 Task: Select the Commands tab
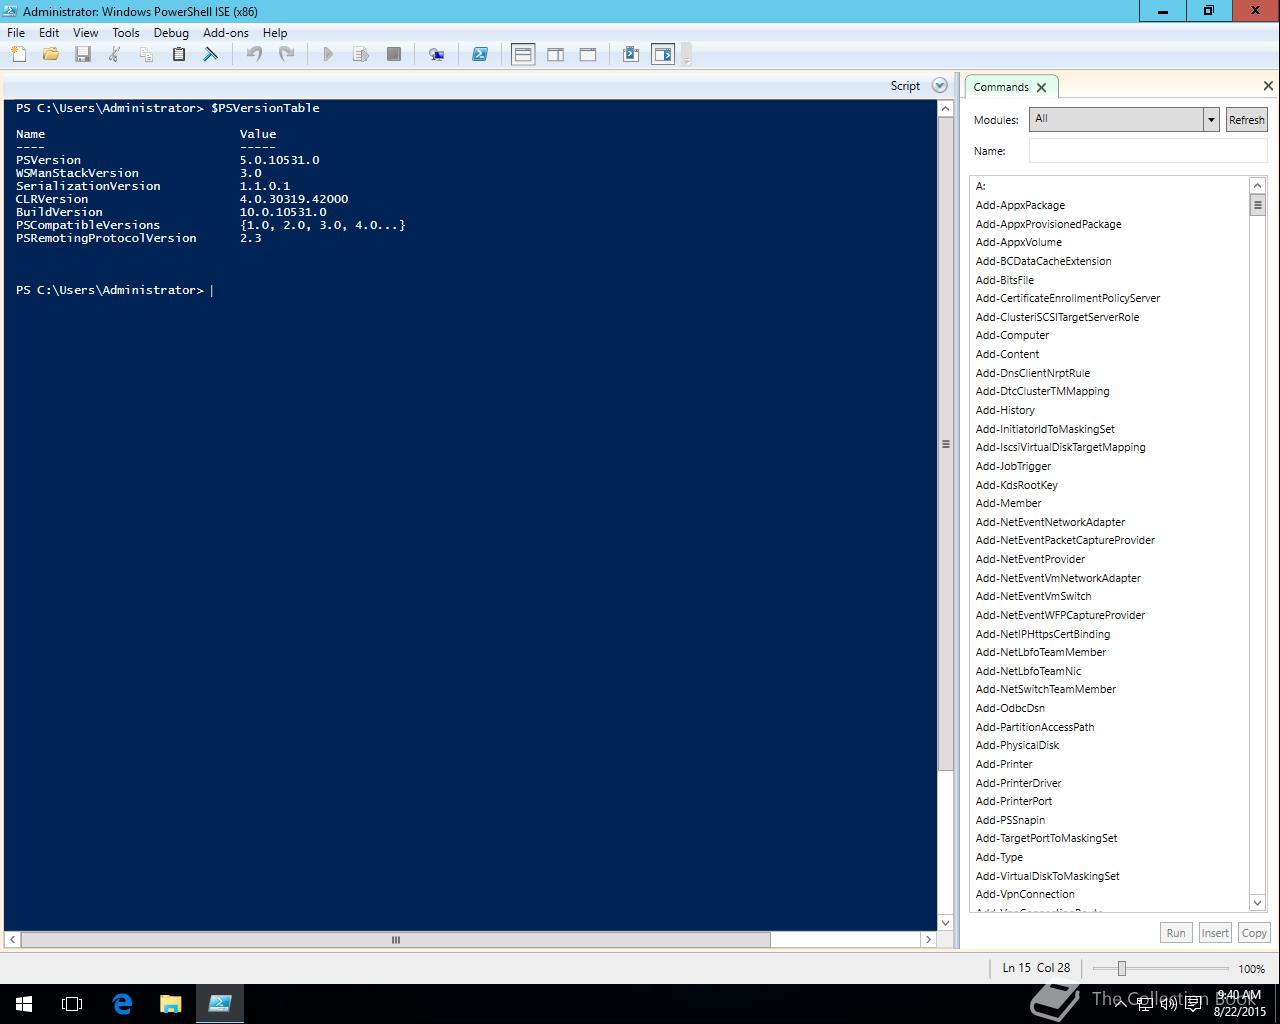(x=1001, y=87)
